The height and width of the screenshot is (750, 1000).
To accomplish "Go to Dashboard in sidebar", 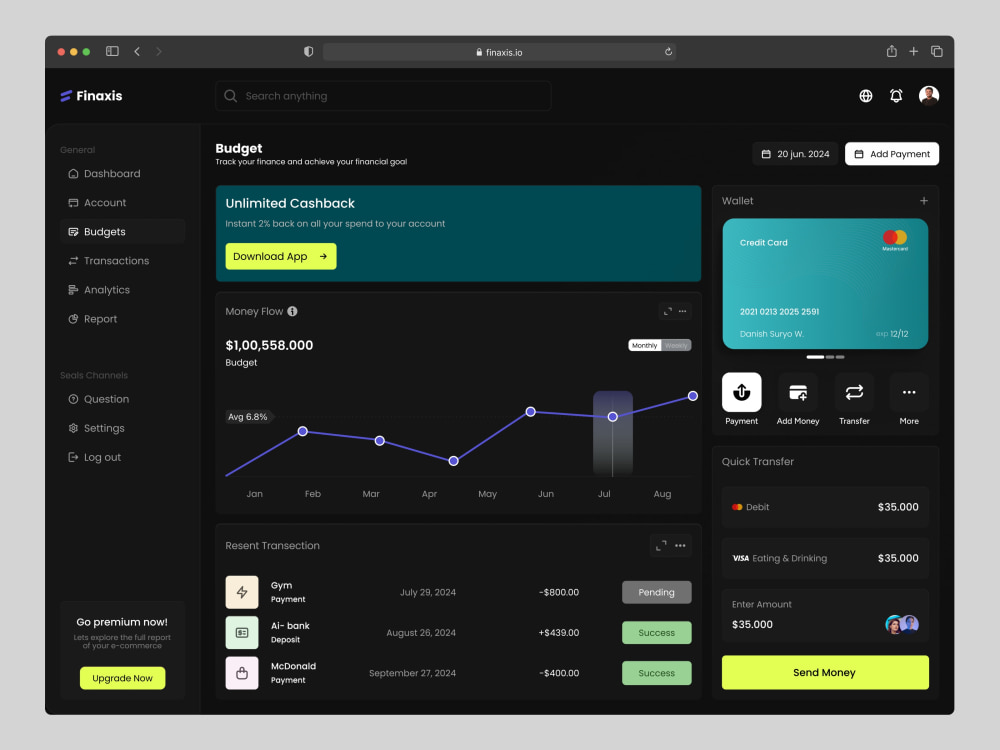I will tap(122, 173).
